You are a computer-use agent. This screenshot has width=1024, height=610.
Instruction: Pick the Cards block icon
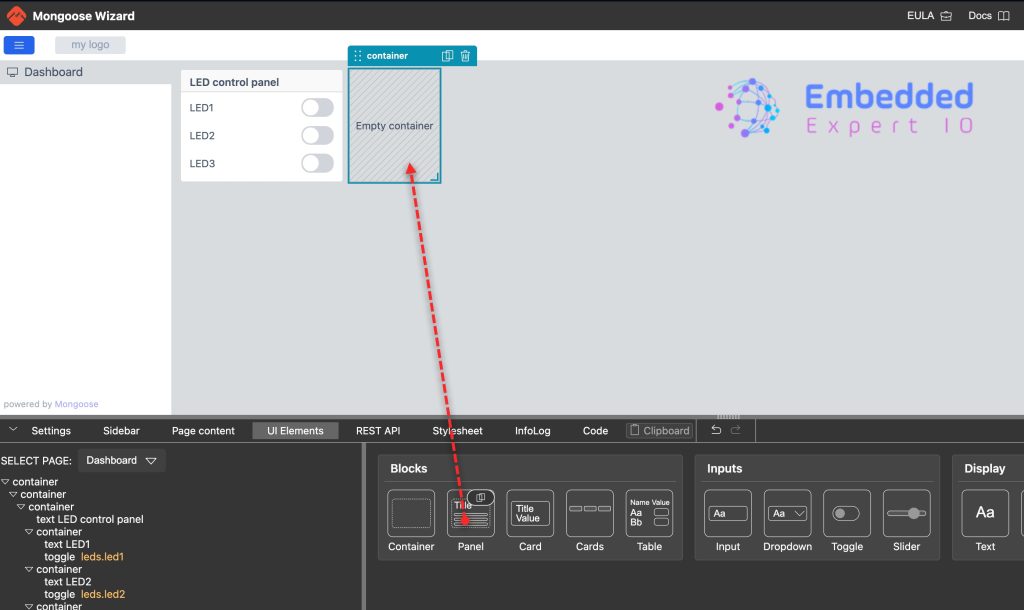point(590,513)
